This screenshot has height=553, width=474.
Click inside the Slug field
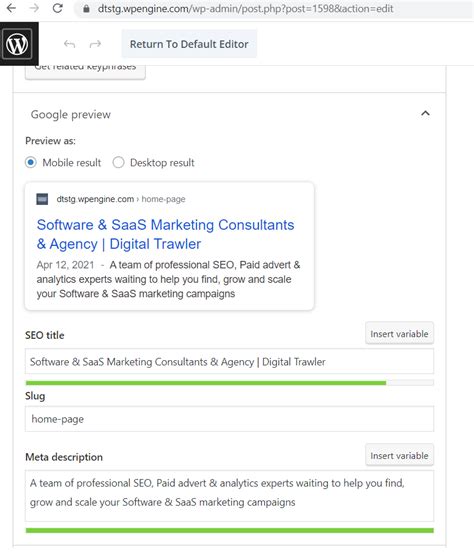tap(229, 419)
